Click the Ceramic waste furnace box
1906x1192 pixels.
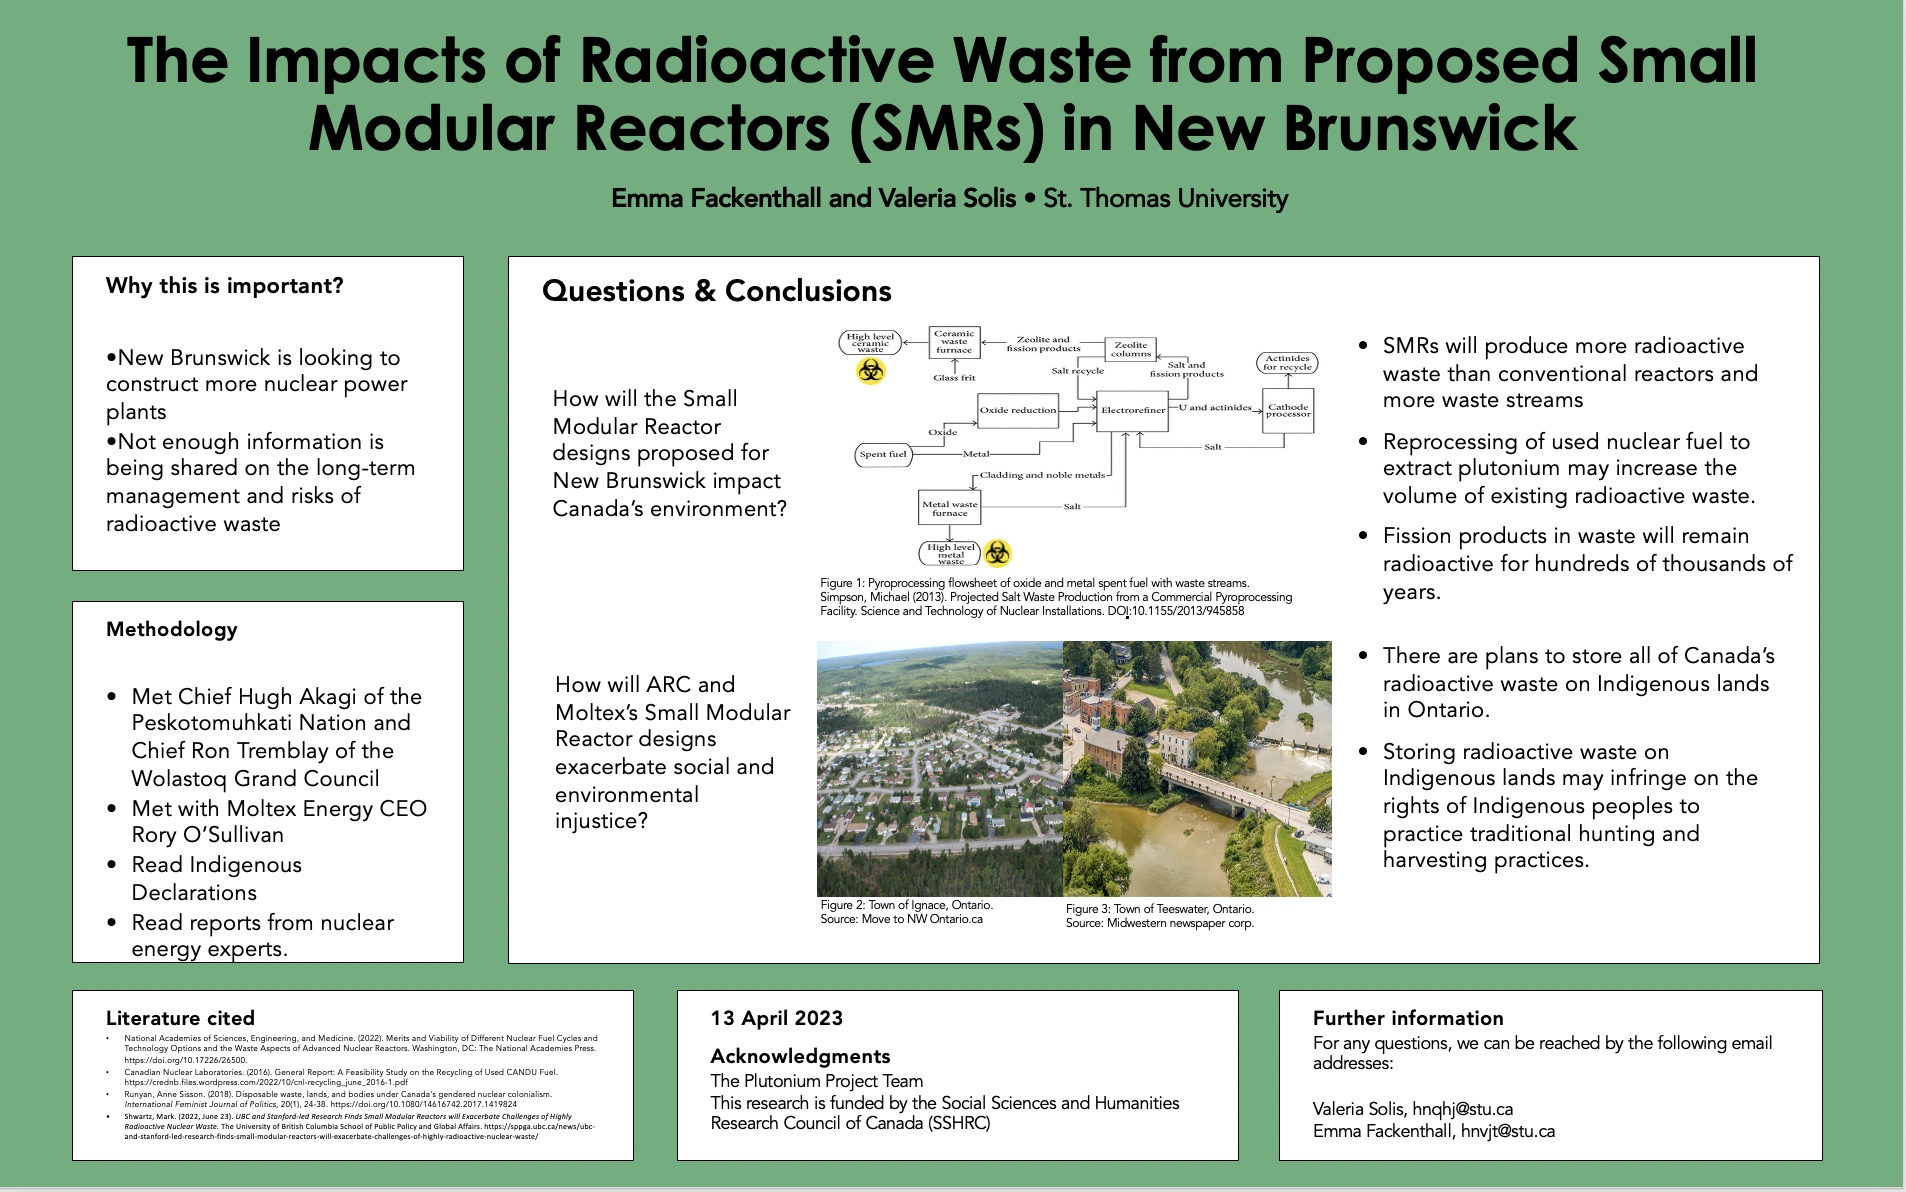pyautogui.click(x=954, y=342)
